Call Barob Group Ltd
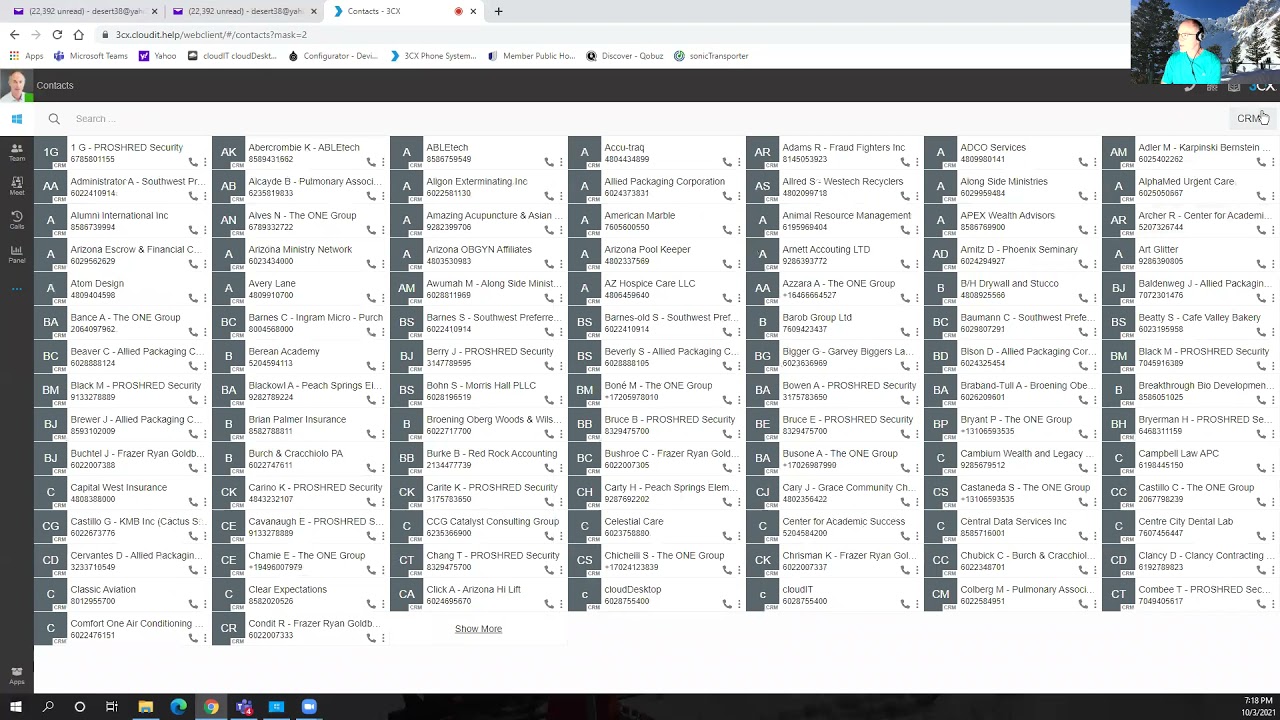 pyautogui.click(x=905, y=332)
